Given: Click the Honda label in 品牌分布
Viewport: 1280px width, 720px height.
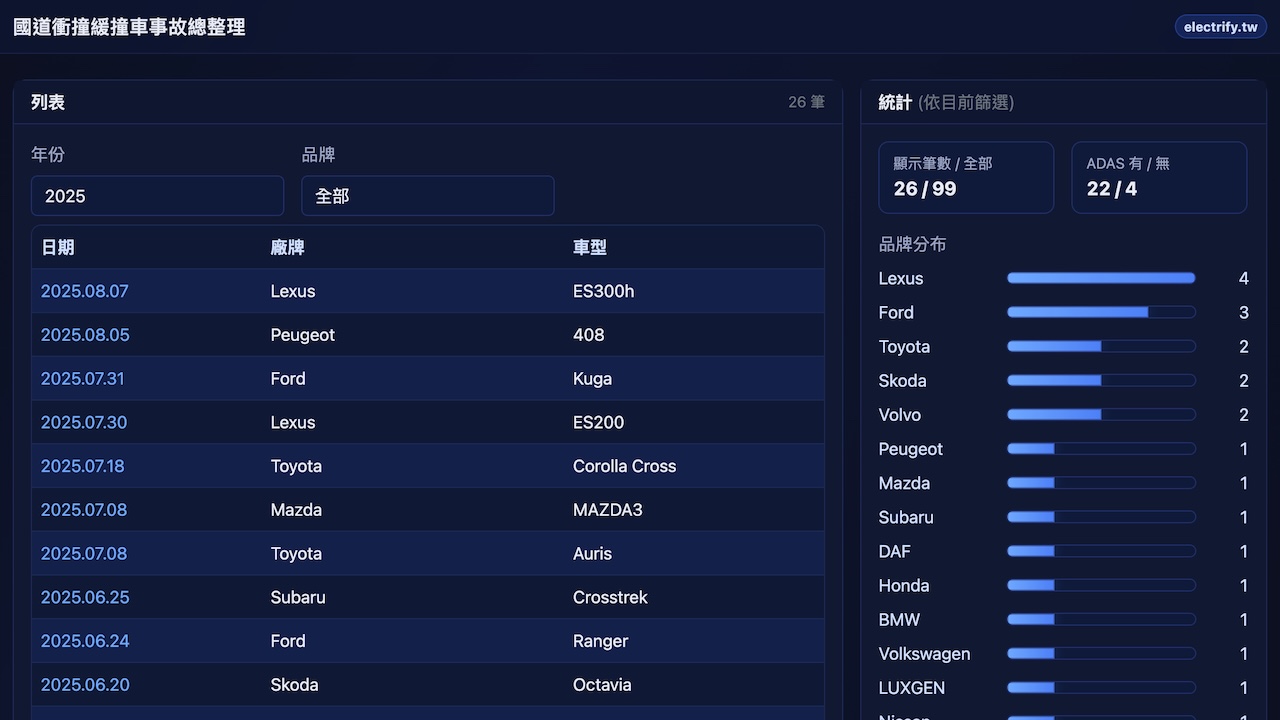Looking at the screenshot, I should [904, 585].
